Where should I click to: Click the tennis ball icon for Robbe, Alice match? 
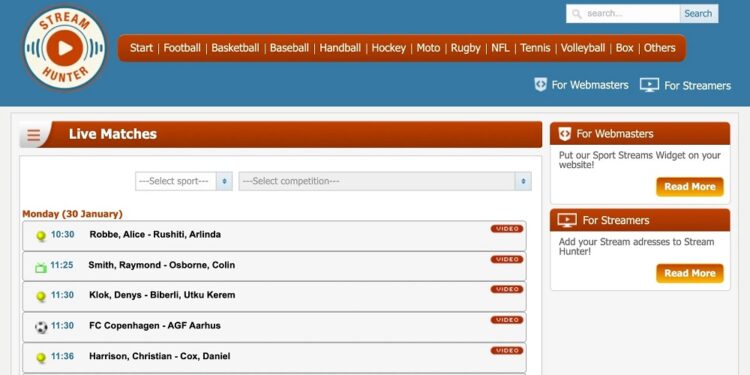(x=41, y=236)
